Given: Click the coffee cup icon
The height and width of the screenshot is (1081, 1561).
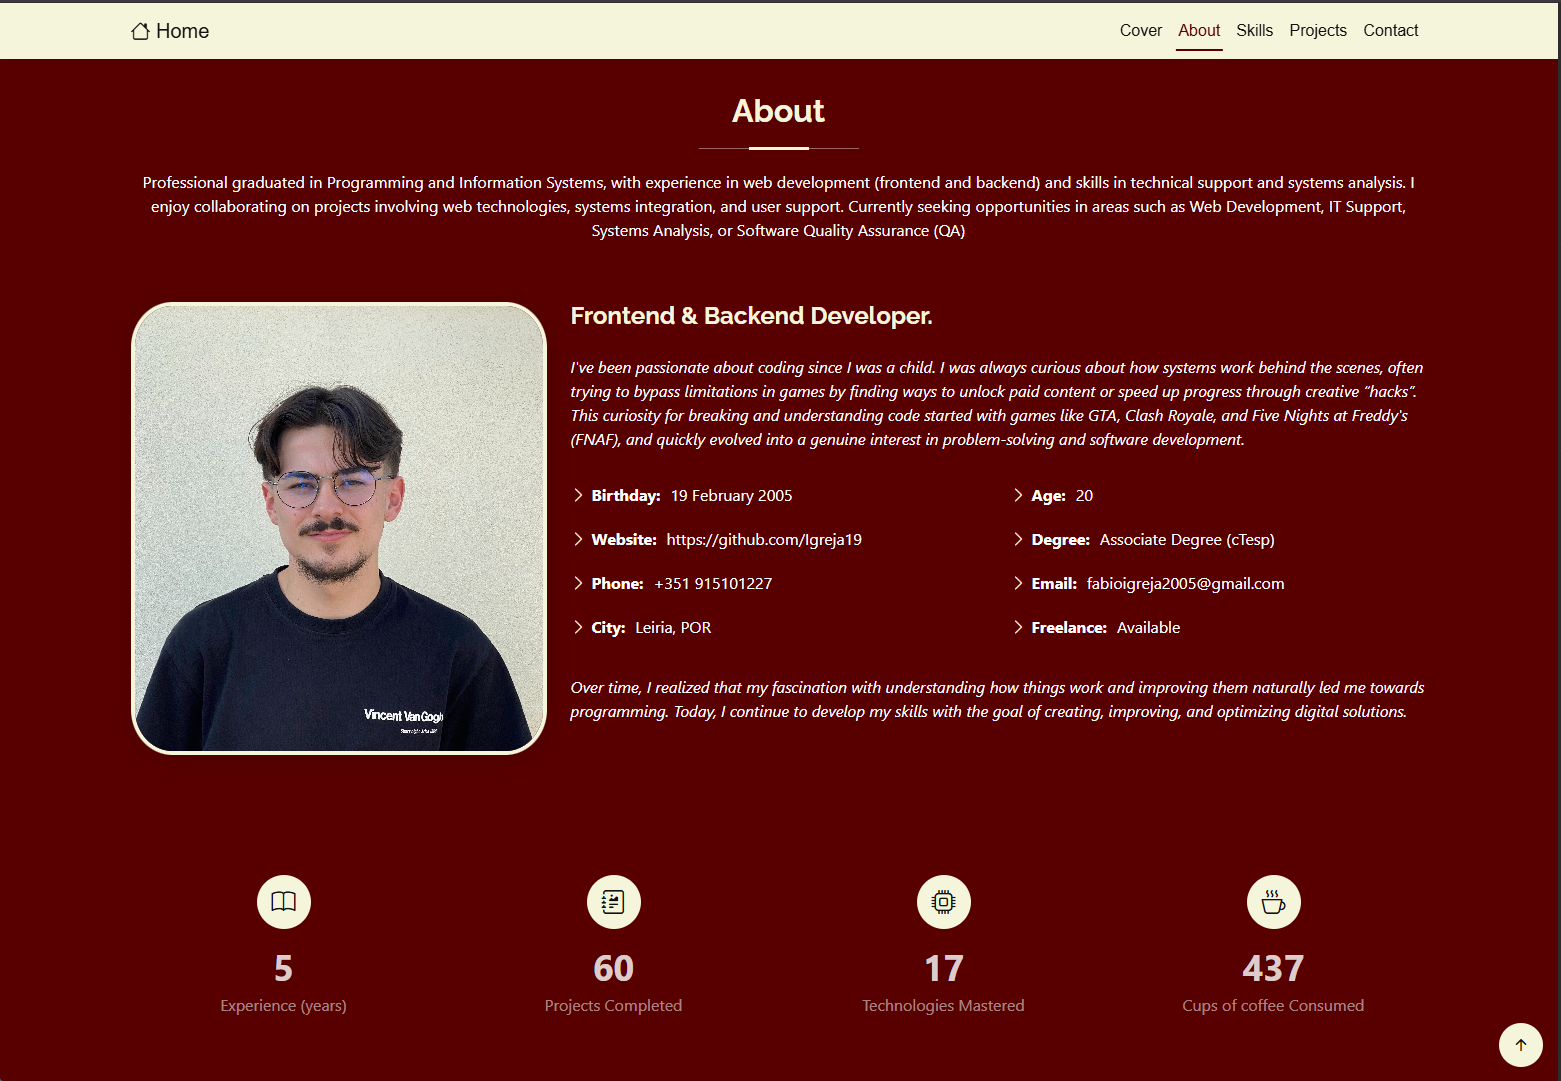Looking at the screenshot, I should (x=1273, y=902).
